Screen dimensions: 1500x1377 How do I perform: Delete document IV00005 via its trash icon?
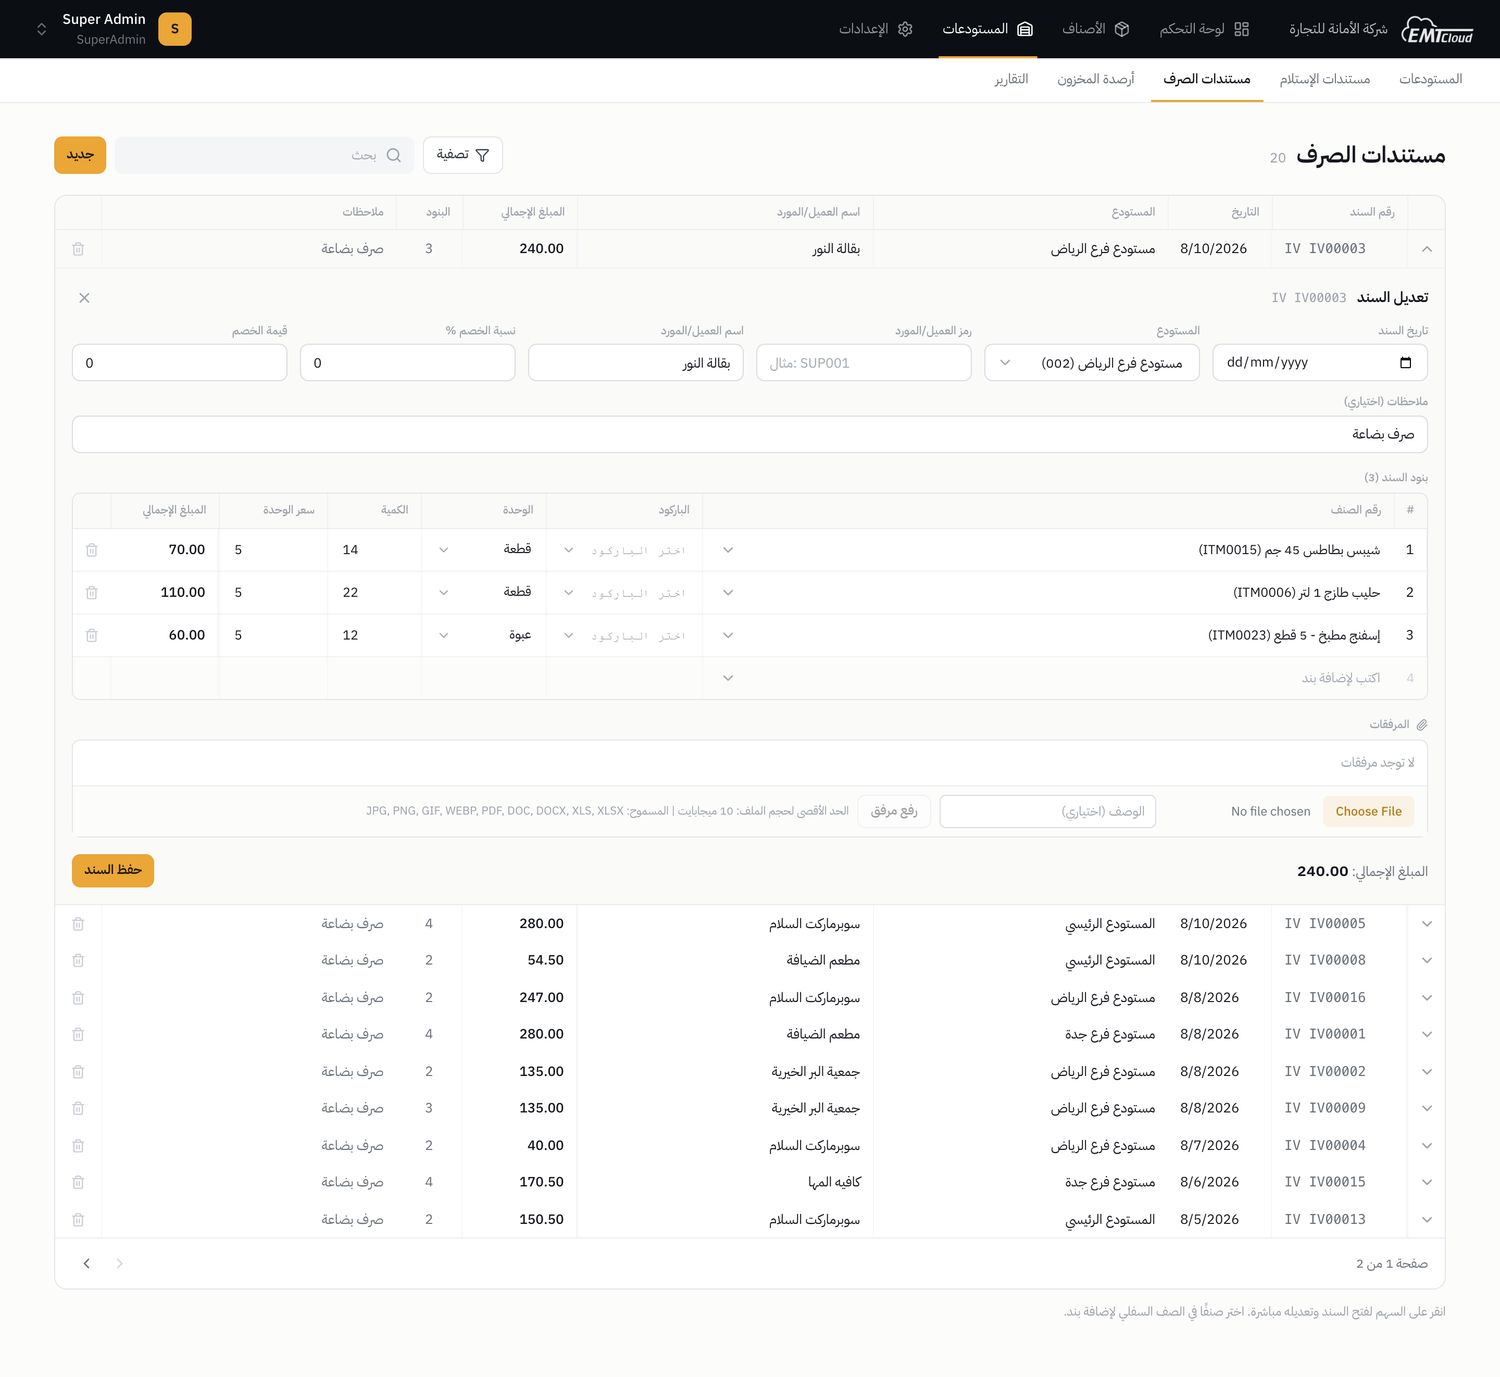pos(78,924)
